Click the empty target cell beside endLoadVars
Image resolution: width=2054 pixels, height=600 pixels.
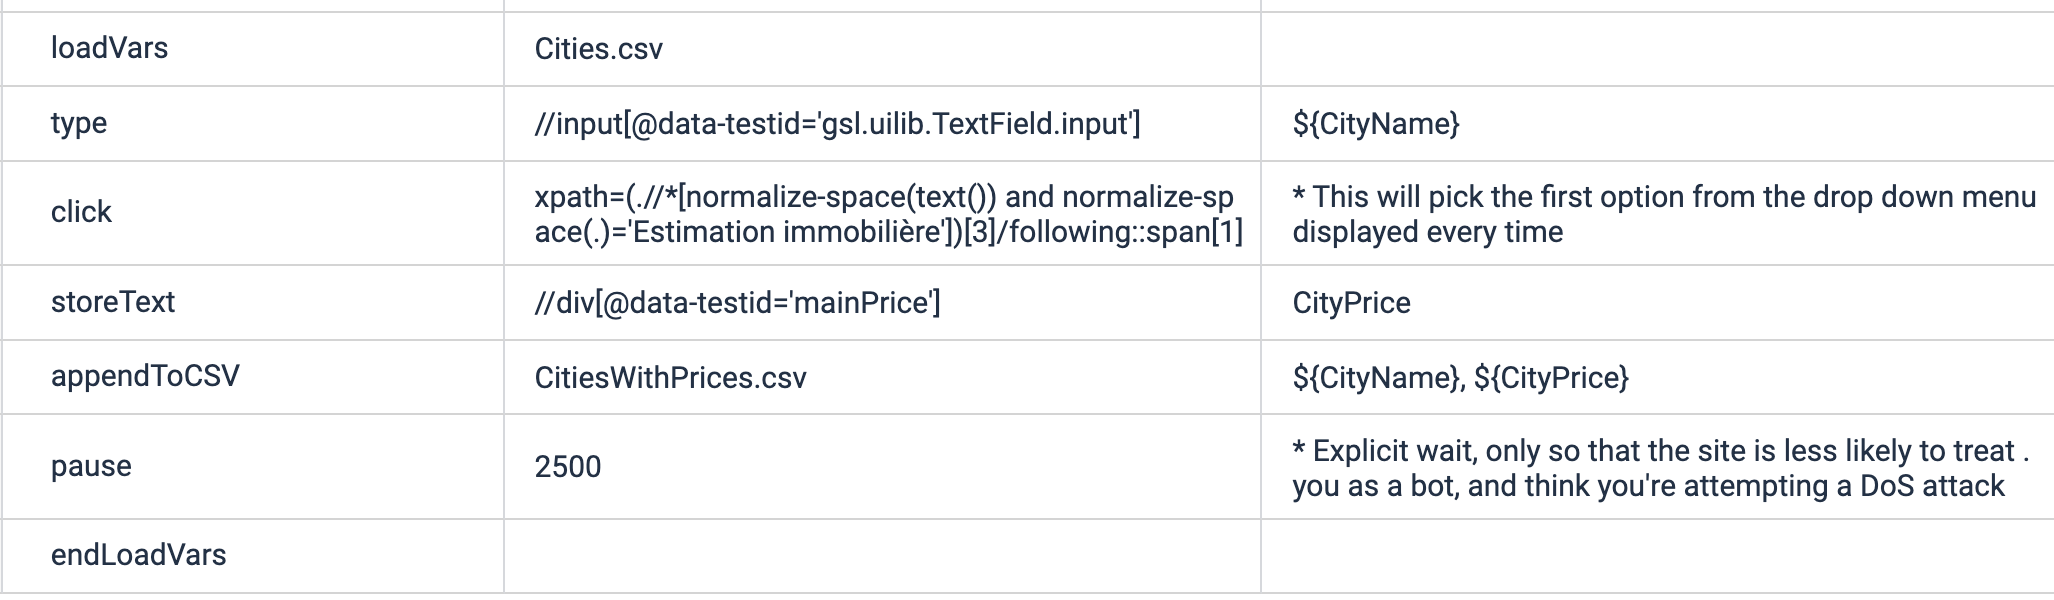880,555
